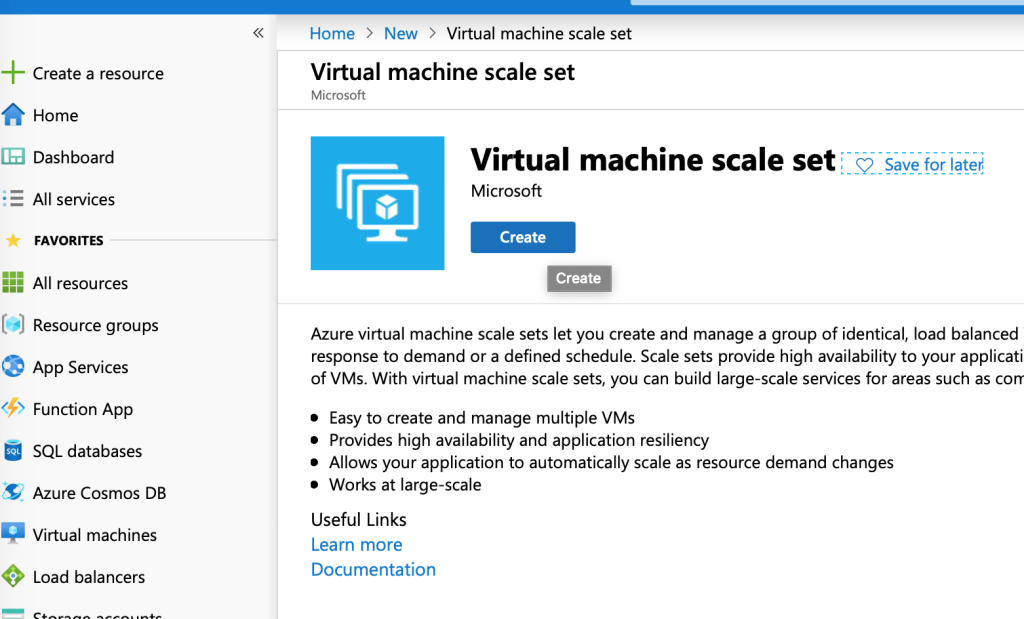
Task: Click the Function App lightning icon
Action: point(13,408)
